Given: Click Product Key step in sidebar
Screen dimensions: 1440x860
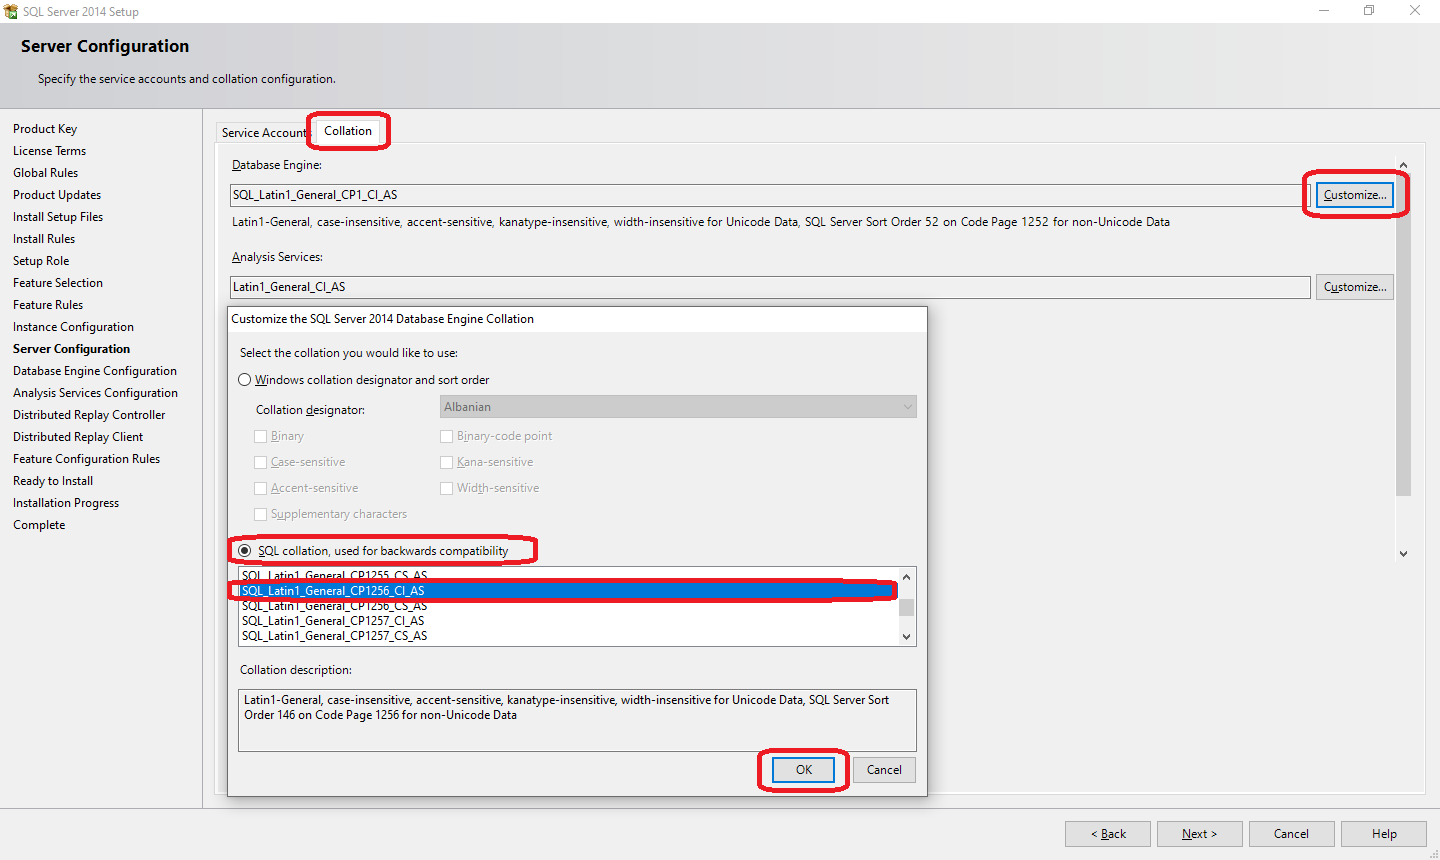Looking at the screenshot, I should 45,129.
